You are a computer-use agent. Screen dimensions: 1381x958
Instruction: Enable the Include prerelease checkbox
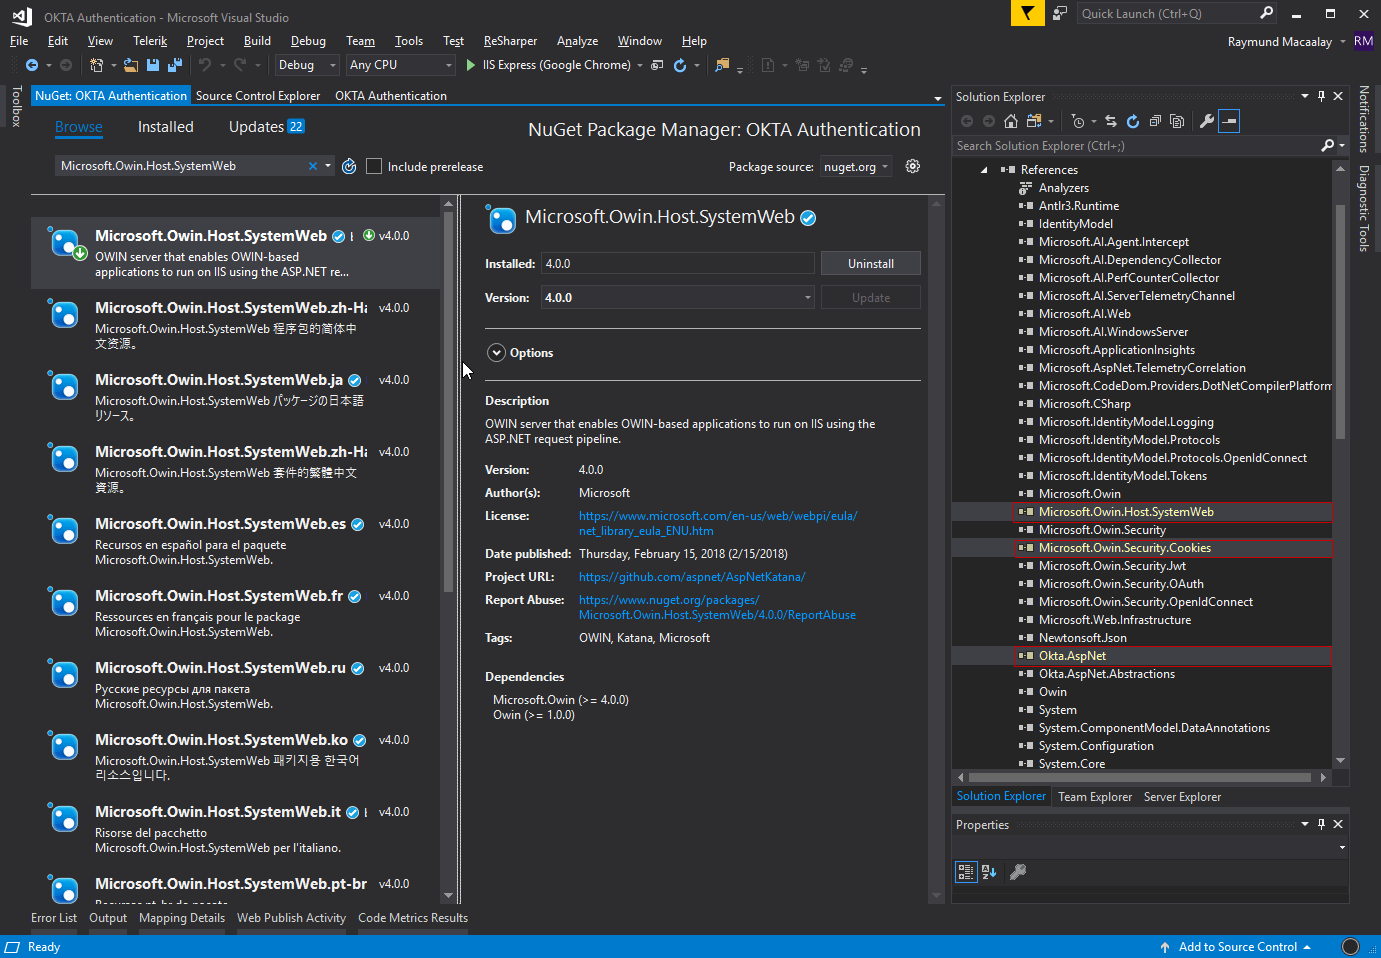point(374,167)
